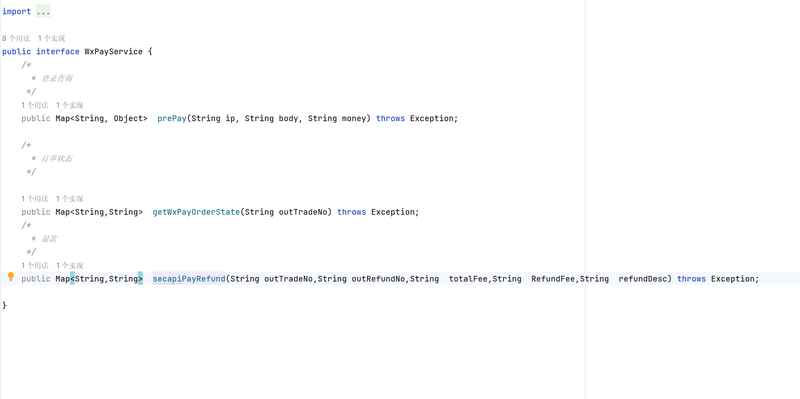Open '1 个实现' hint above prePay
This screenshot has height=399, width=800.
(69, 105)
